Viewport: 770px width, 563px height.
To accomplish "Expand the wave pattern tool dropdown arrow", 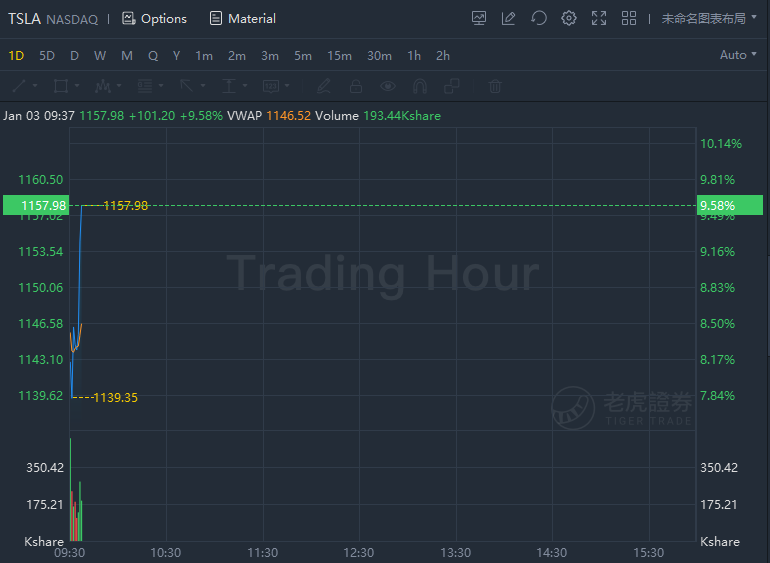I will (119, 86).
